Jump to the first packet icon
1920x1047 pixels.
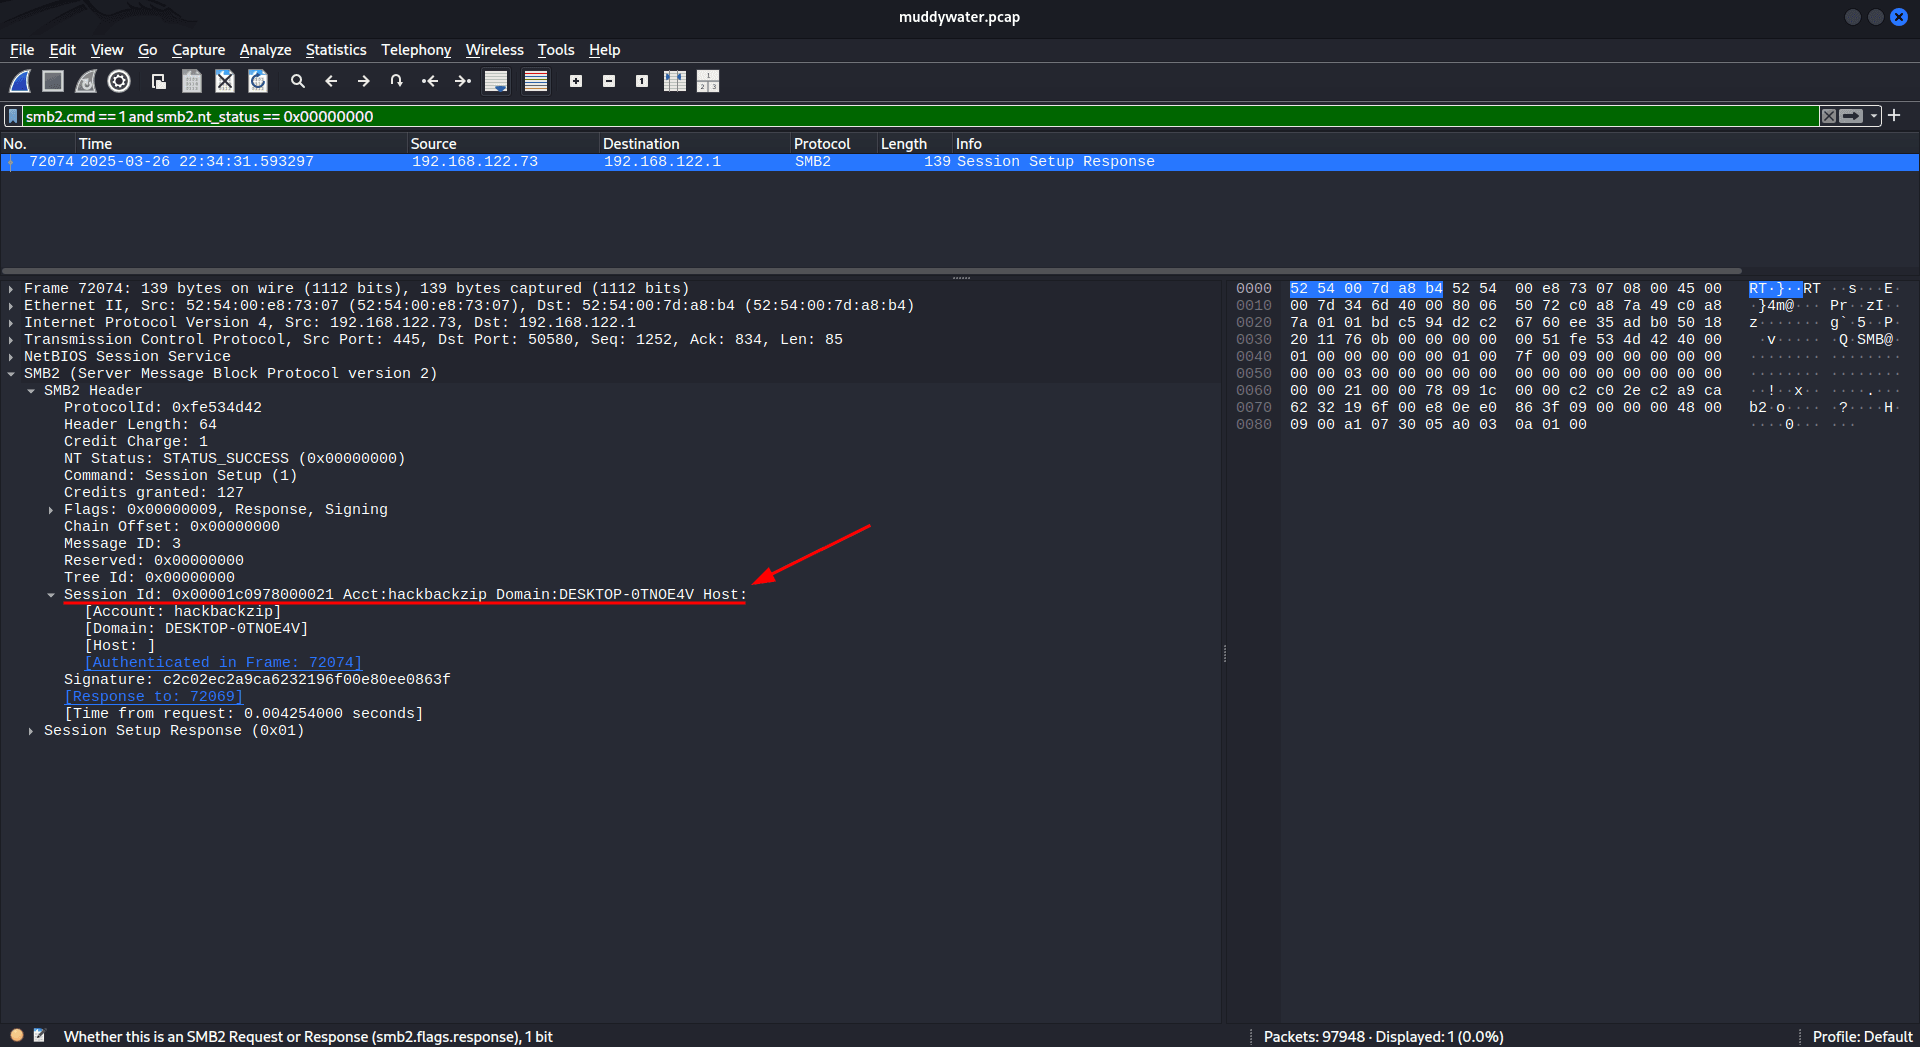430,82
